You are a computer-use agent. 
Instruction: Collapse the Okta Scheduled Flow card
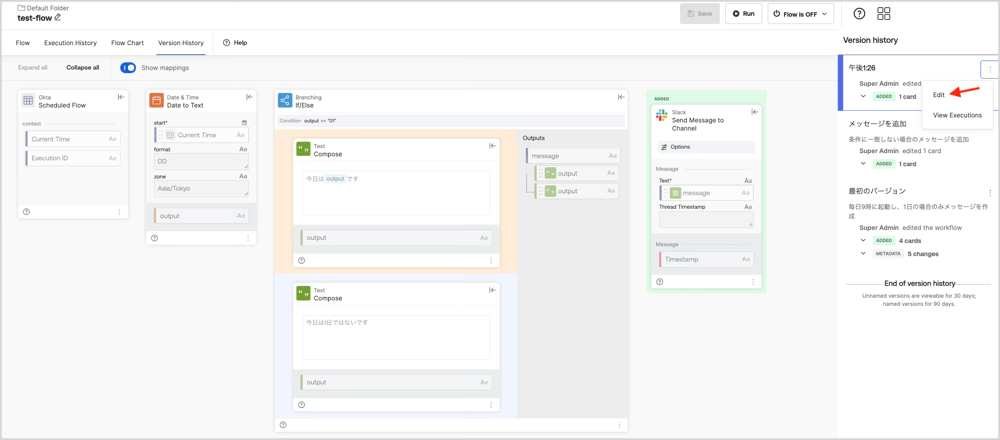(121, 97)
